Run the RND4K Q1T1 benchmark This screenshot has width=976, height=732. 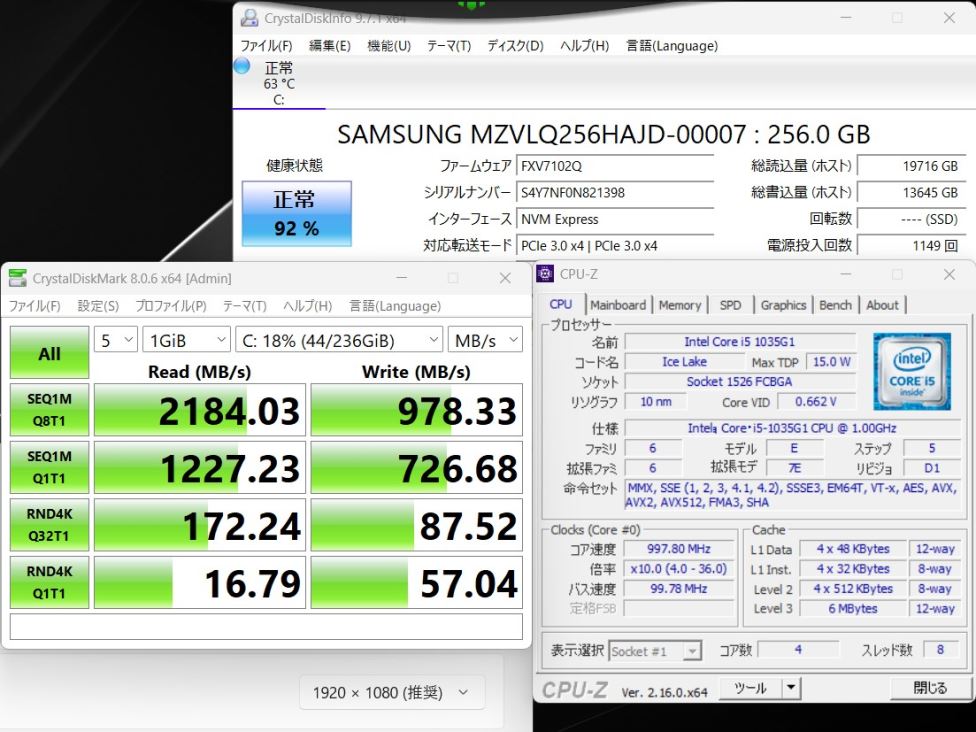click(49, 582)
